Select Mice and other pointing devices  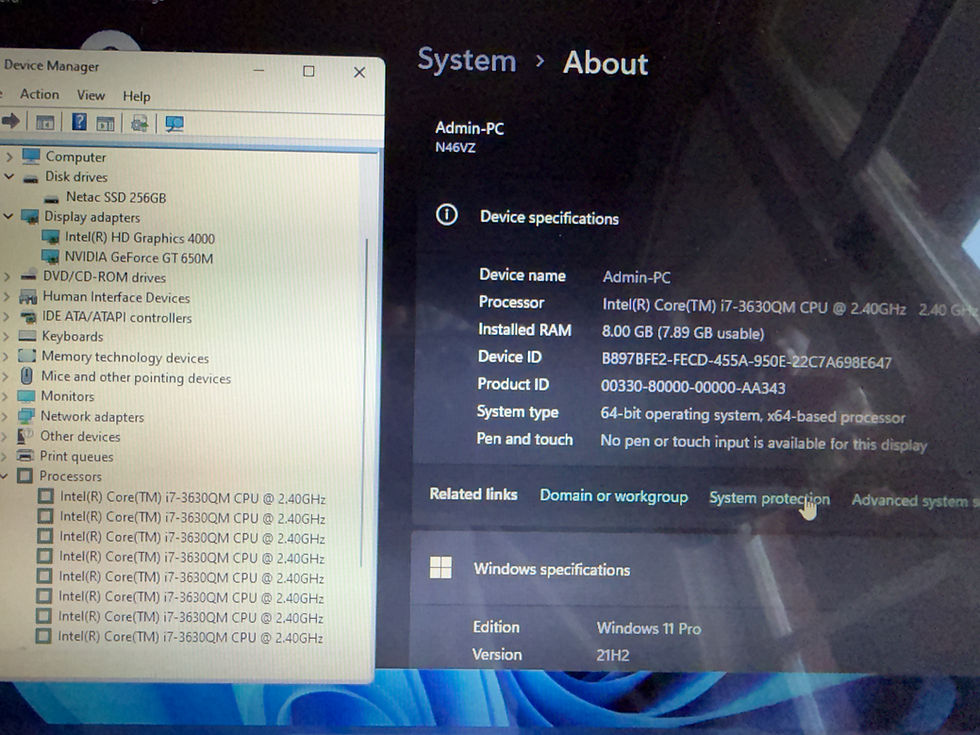[136, 378]
